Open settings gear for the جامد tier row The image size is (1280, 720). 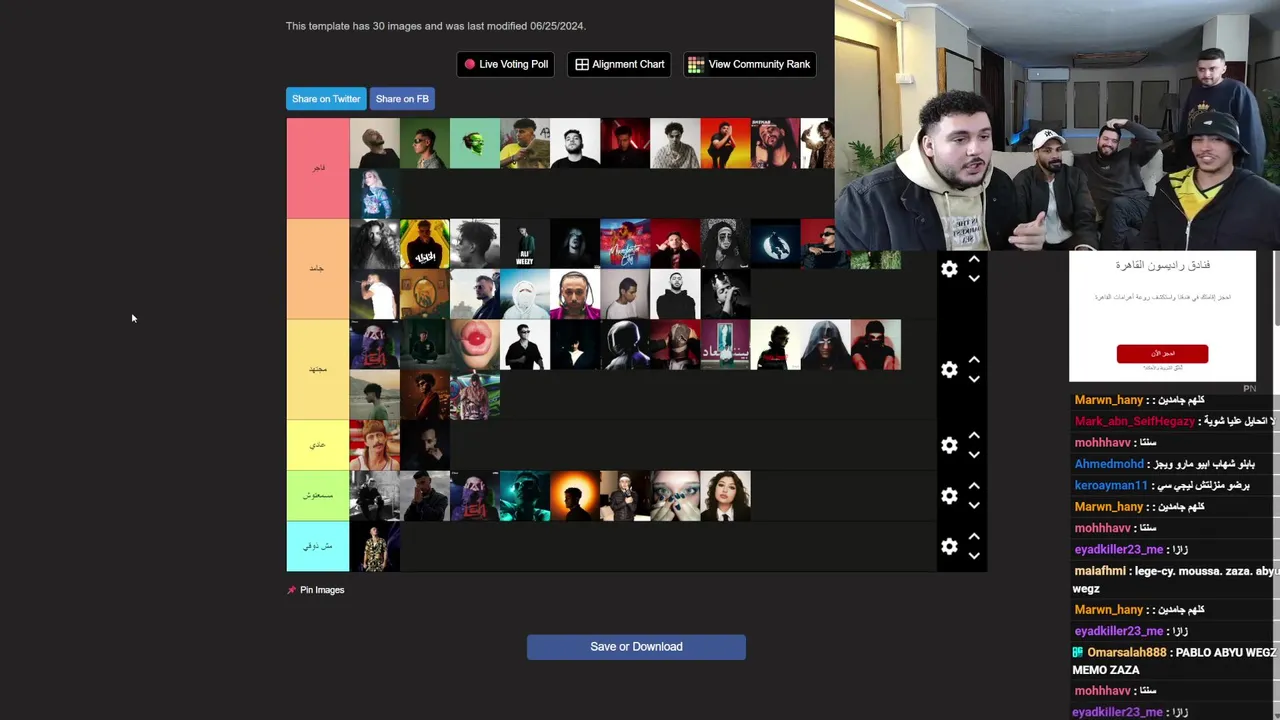coord(949,269)
